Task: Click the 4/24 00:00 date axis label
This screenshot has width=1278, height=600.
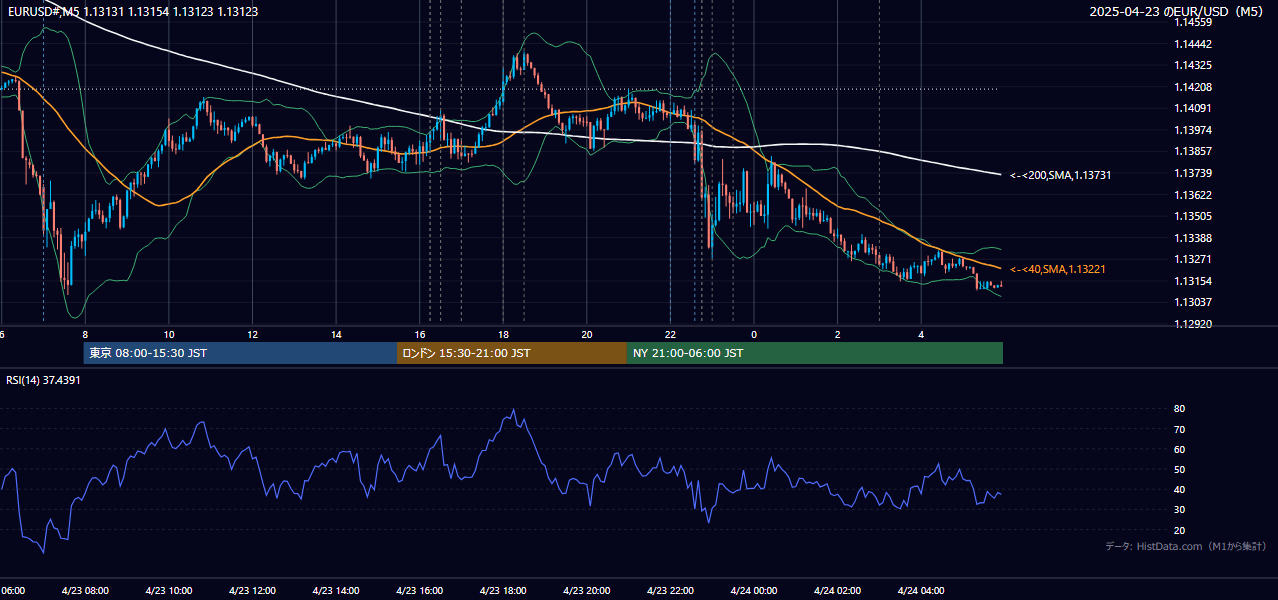Action: coord(754,591)
